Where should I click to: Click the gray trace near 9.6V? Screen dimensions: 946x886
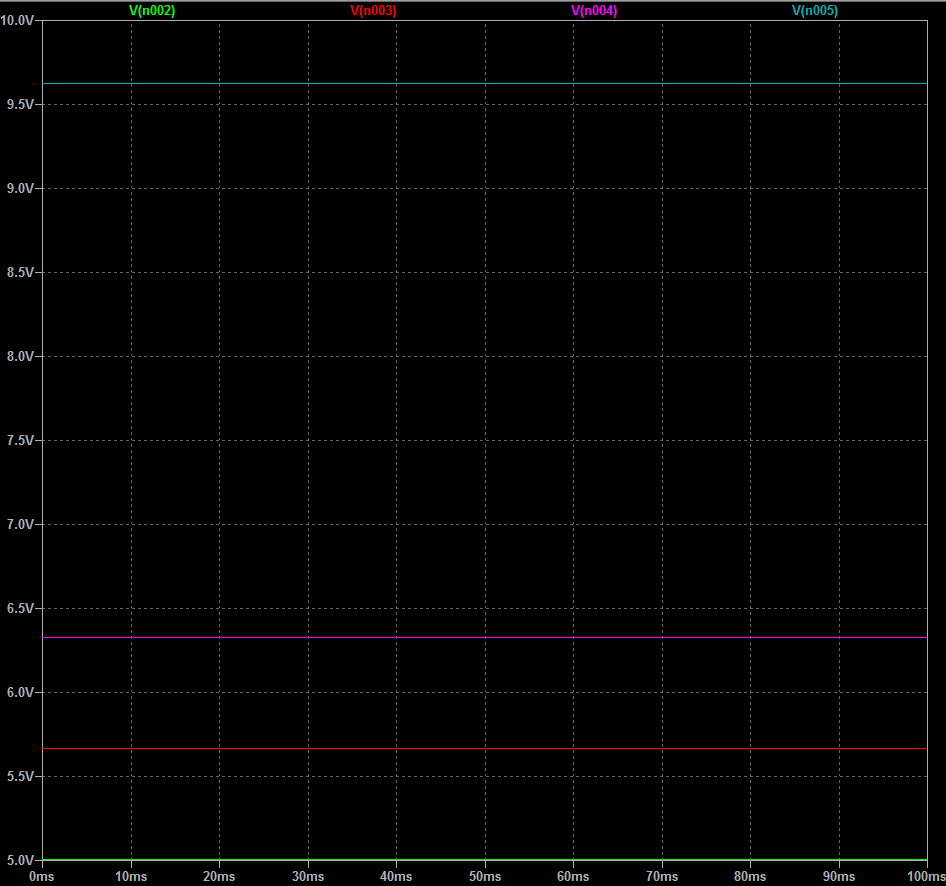click(x=485, y=83)
